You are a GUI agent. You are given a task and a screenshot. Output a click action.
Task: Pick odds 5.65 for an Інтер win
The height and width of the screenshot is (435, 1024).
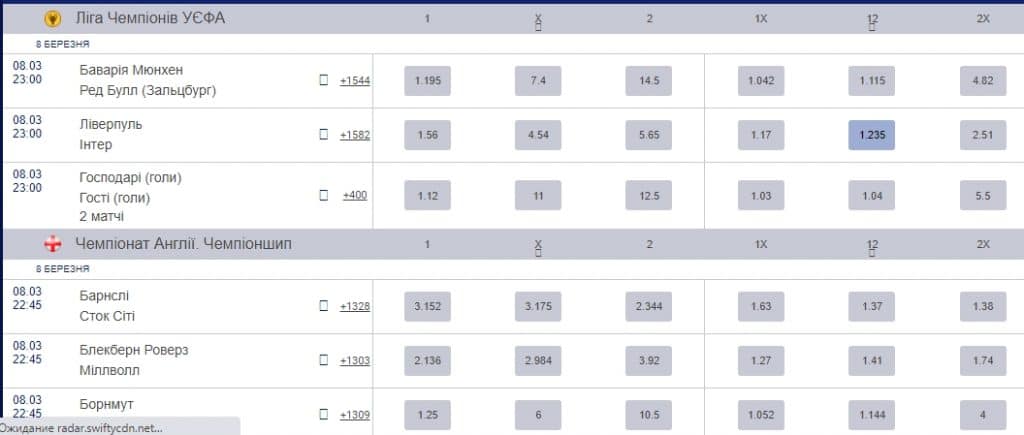point(649,135)
